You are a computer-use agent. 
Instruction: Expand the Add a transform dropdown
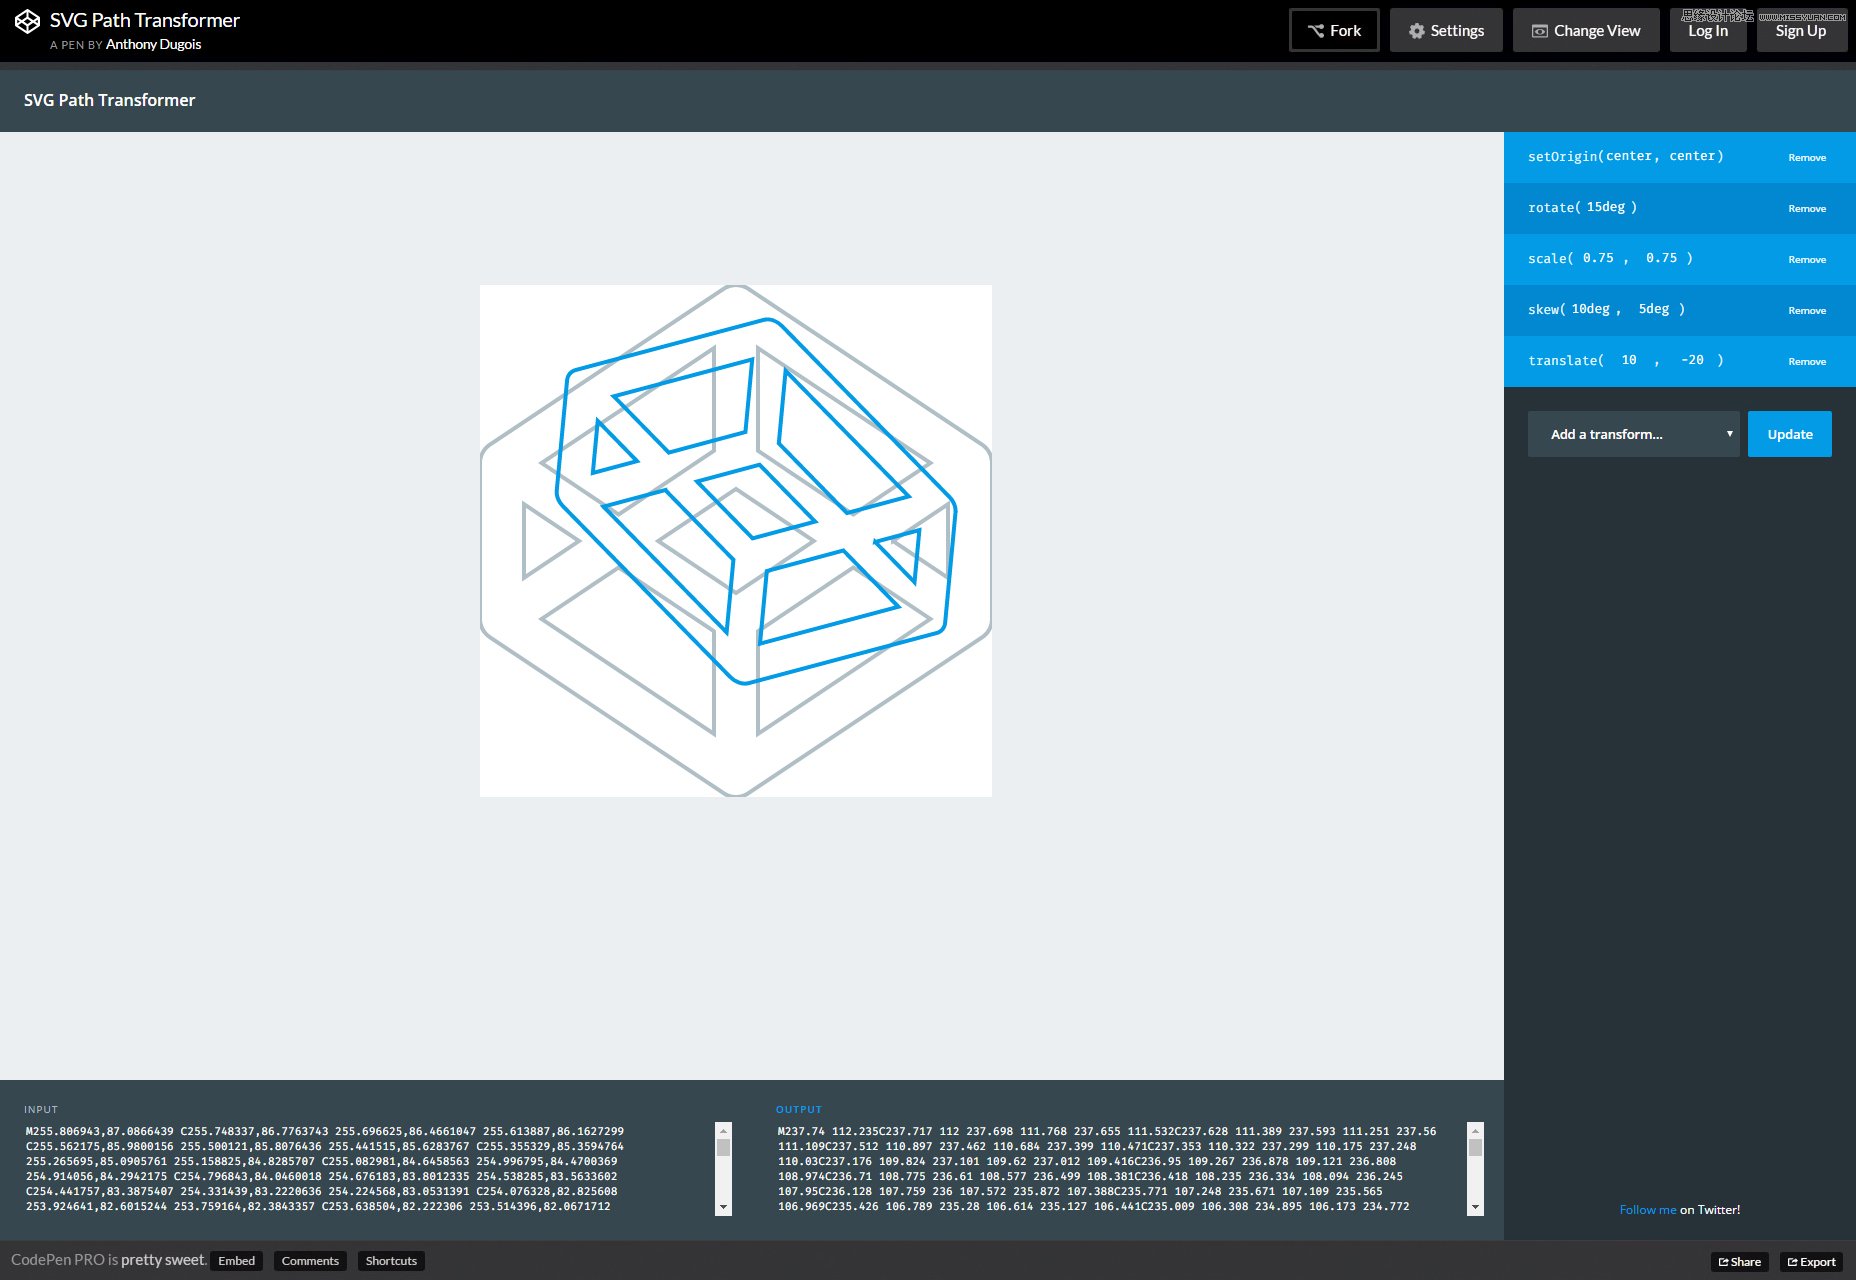pyautogui.click(x=1633, y=434)
